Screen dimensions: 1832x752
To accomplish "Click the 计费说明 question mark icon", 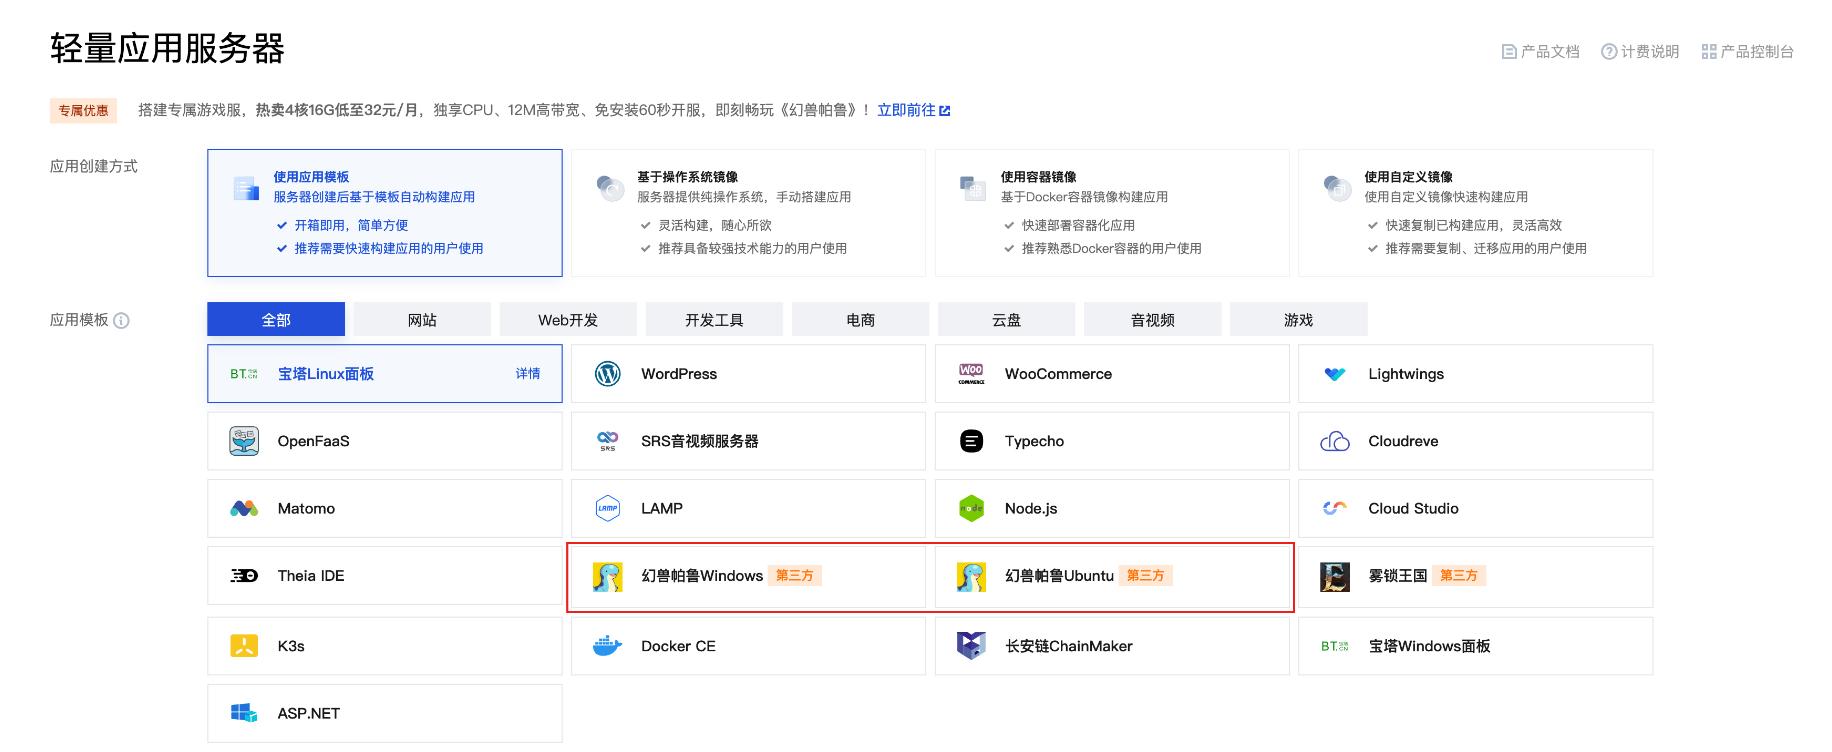I will [x=1609, y=52].
